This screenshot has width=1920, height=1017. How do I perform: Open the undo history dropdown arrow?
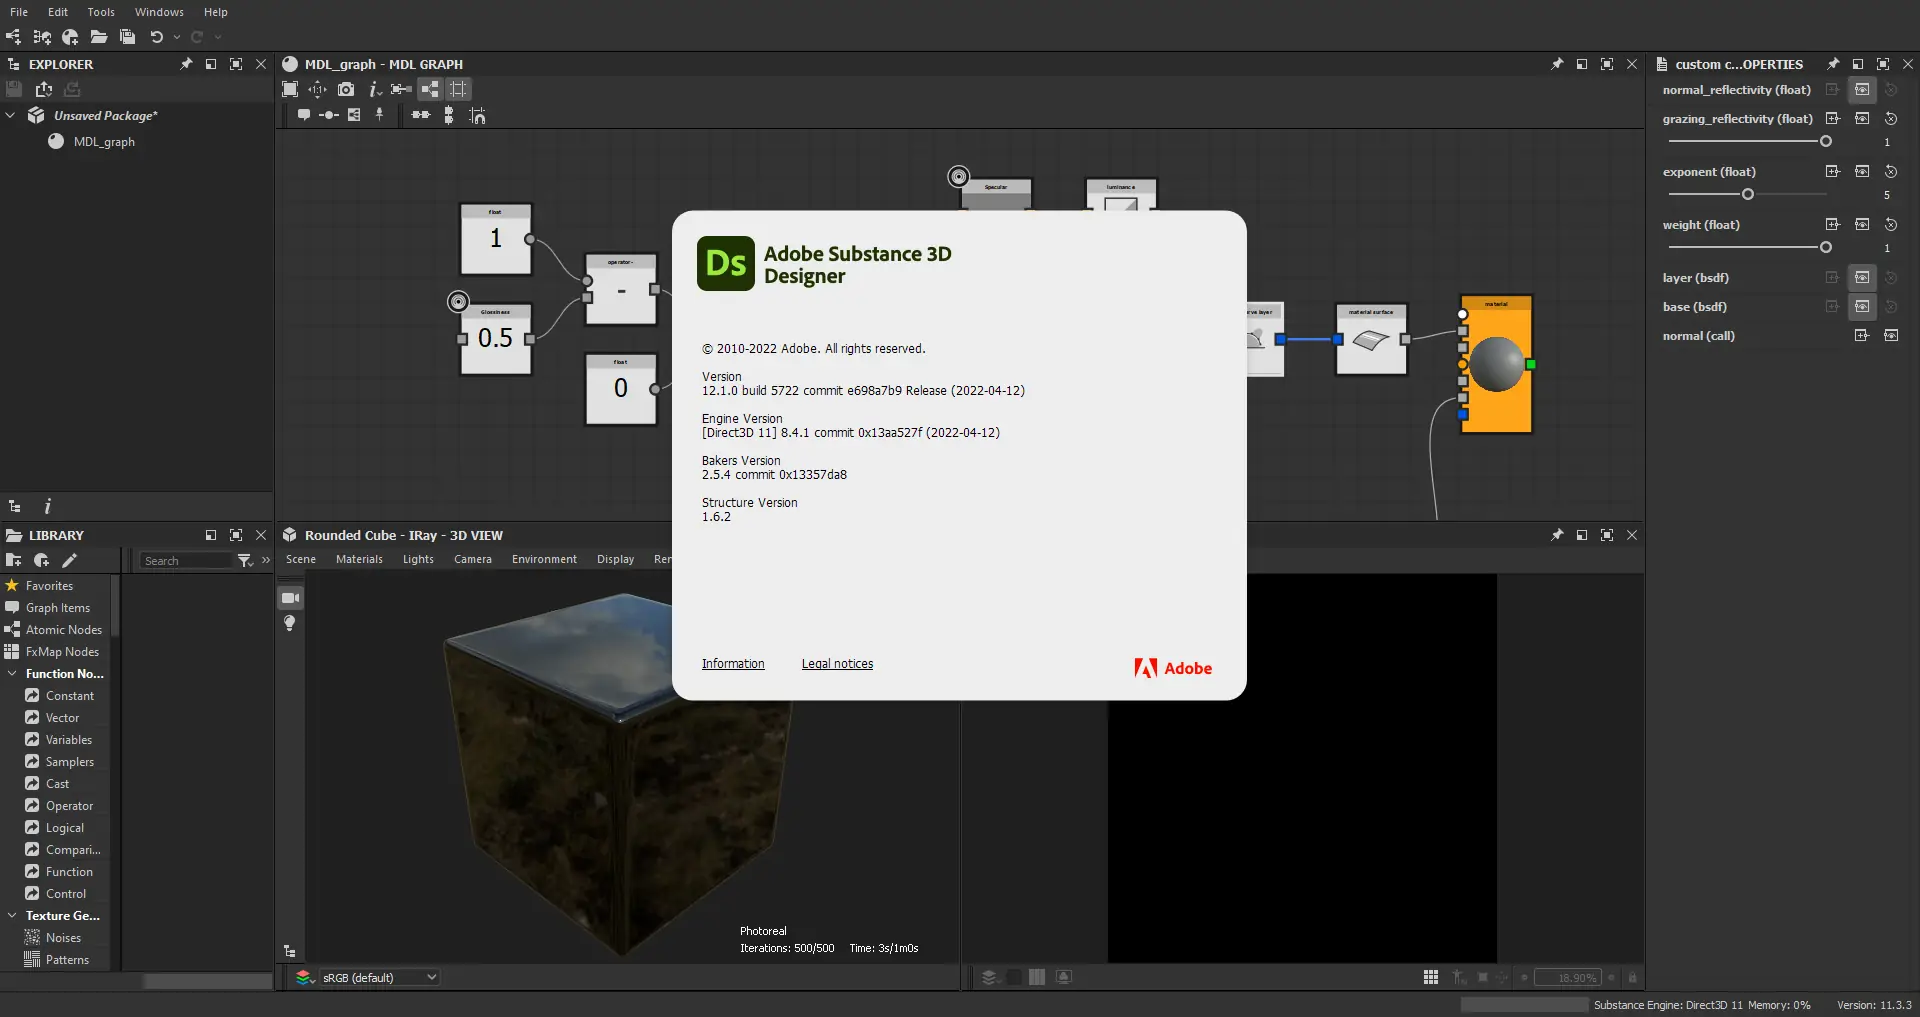(177, 37)
